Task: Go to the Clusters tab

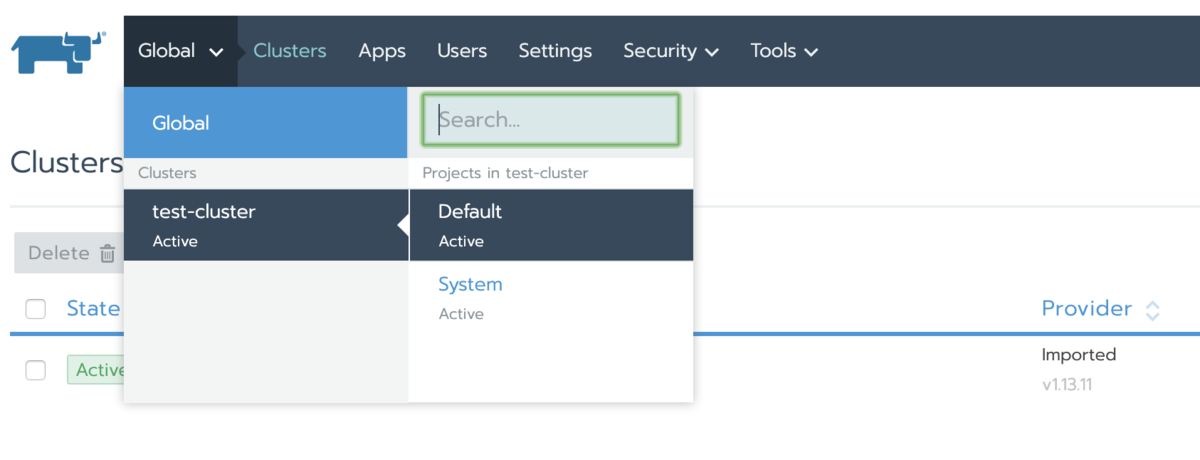Action: pos(290,51)
